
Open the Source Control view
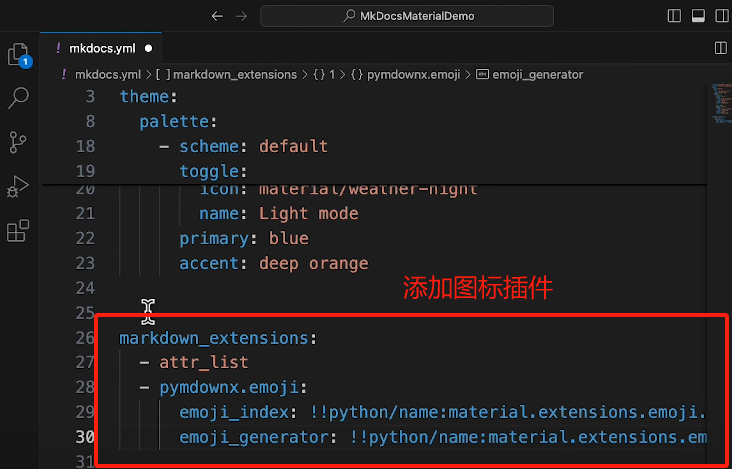click(18, 142)
